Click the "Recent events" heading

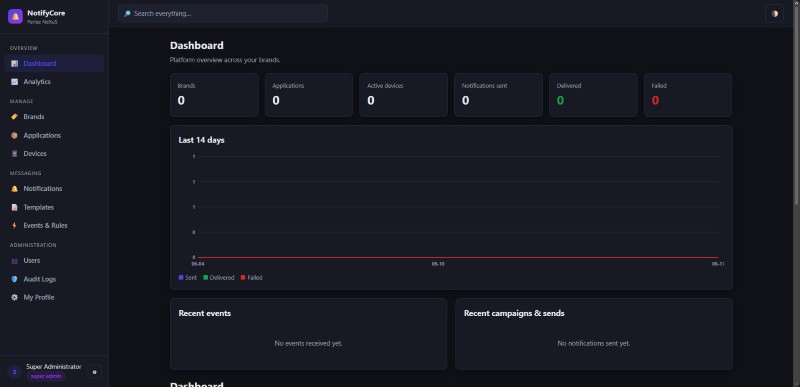205,313
